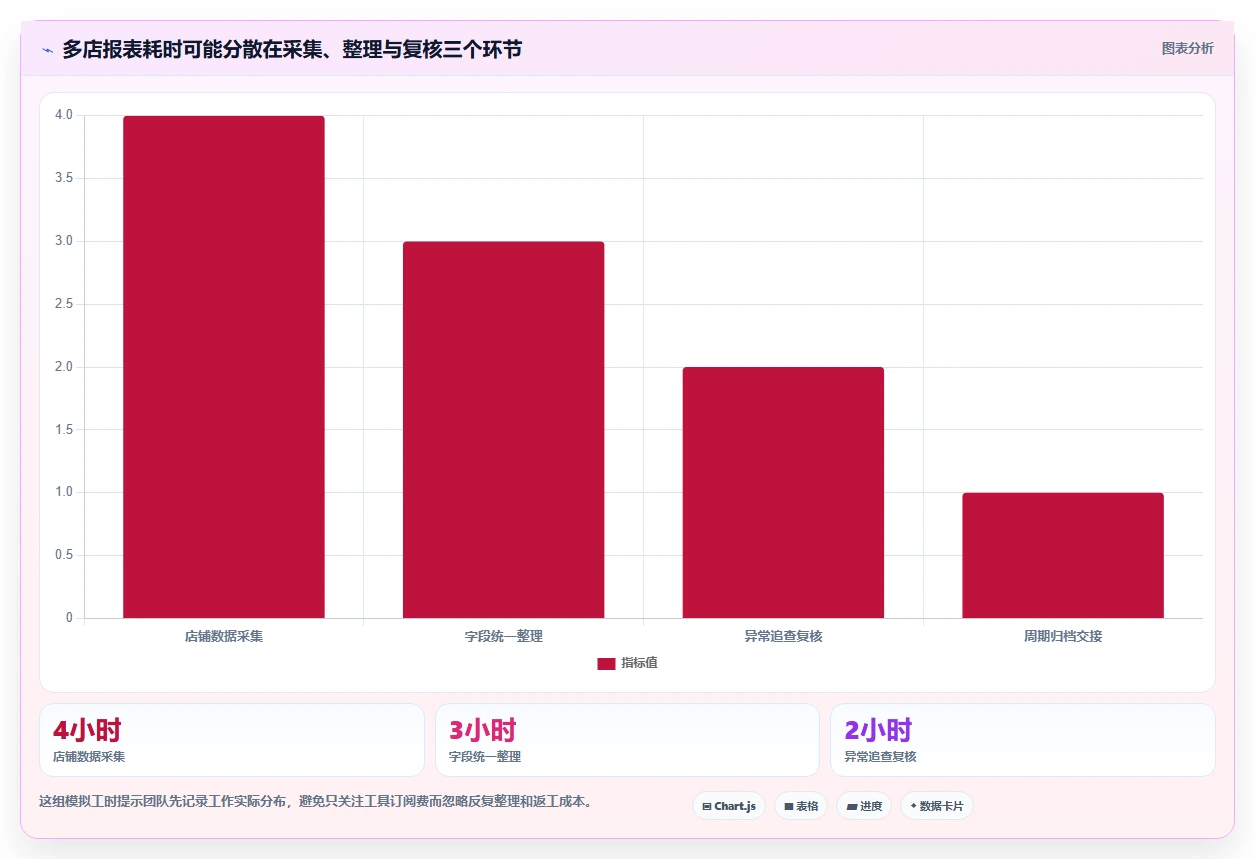Click the 1.0 y-axis tick label
This screenshot has width=1255, height=859.
coord(64,492)
